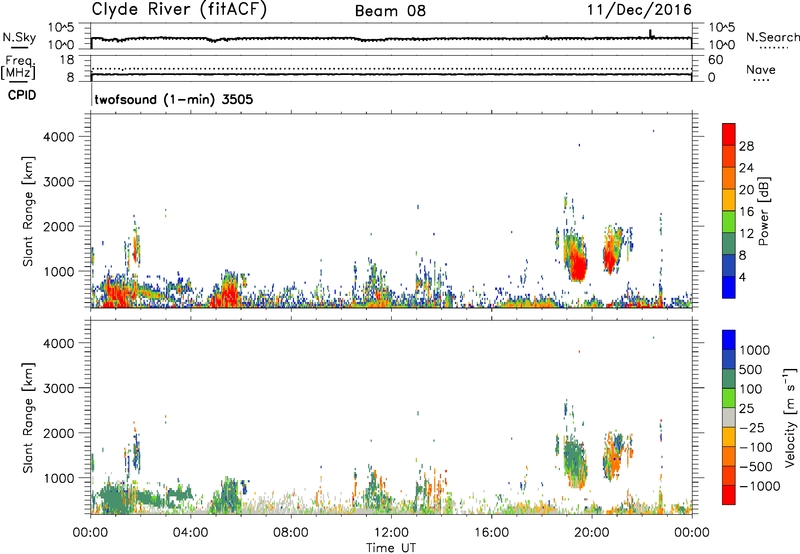
Task: Click the "4" tick on Power colorbar
Action: click(x=743, y=278)
